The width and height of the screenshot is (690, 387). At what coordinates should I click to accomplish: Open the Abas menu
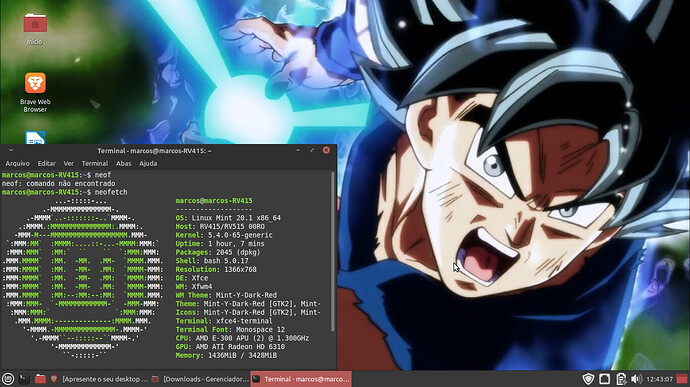point(124,163)
